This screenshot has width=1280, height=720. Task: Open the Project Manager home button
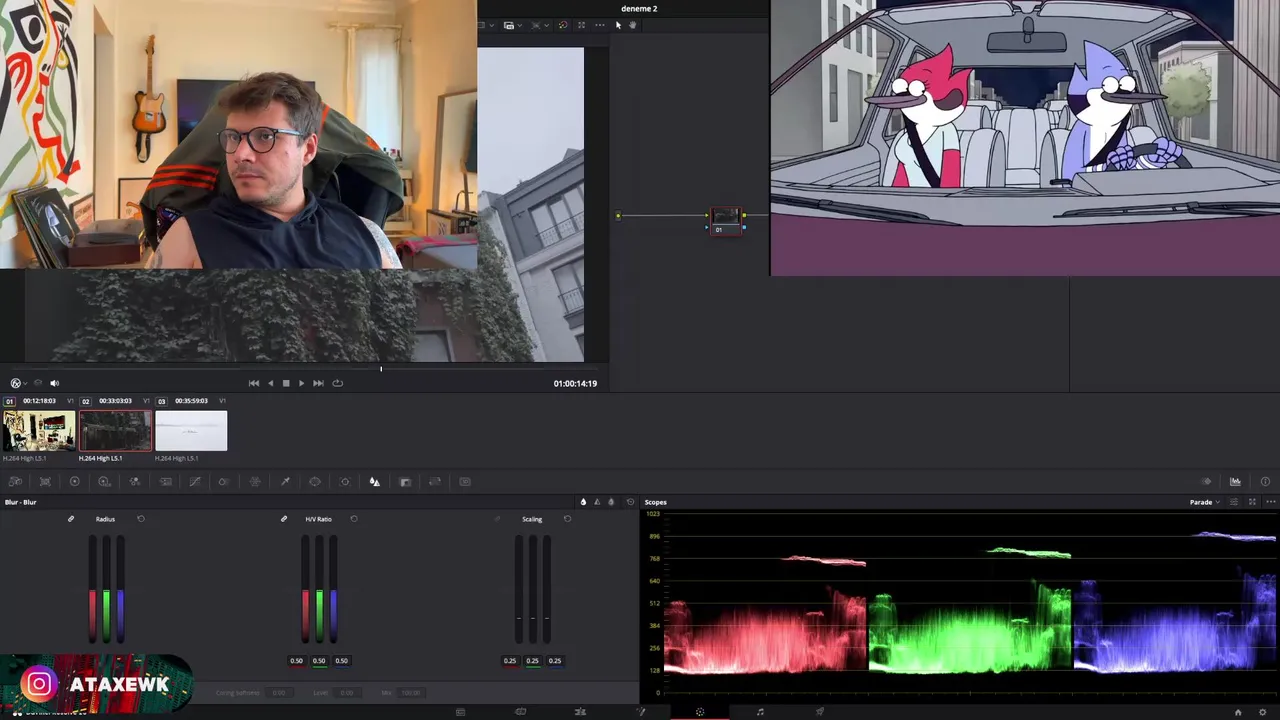pyautogui.click(x=1238, y=712)
